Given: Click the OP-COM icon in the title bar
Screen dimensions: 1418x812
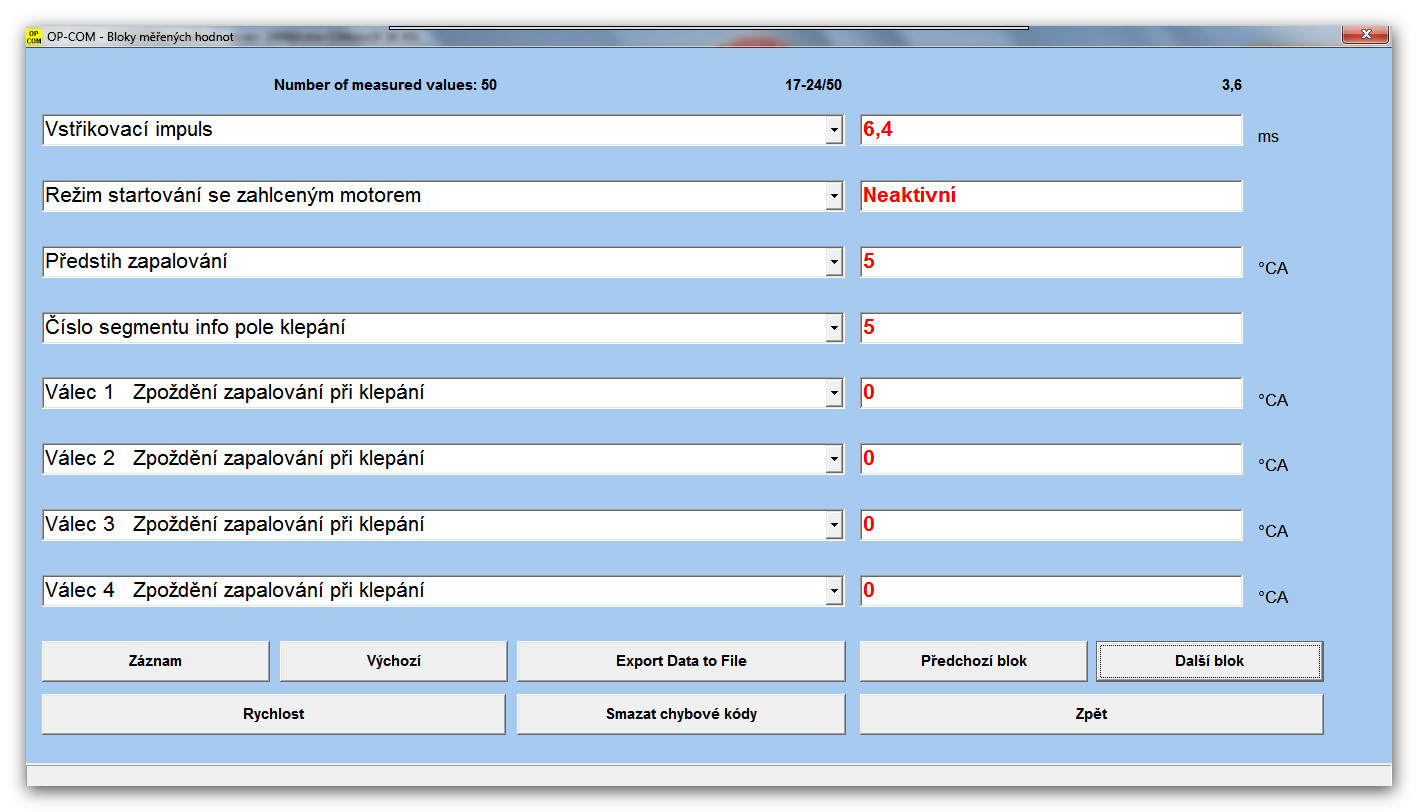Looking at the screenshot, I should pos(34,37).
